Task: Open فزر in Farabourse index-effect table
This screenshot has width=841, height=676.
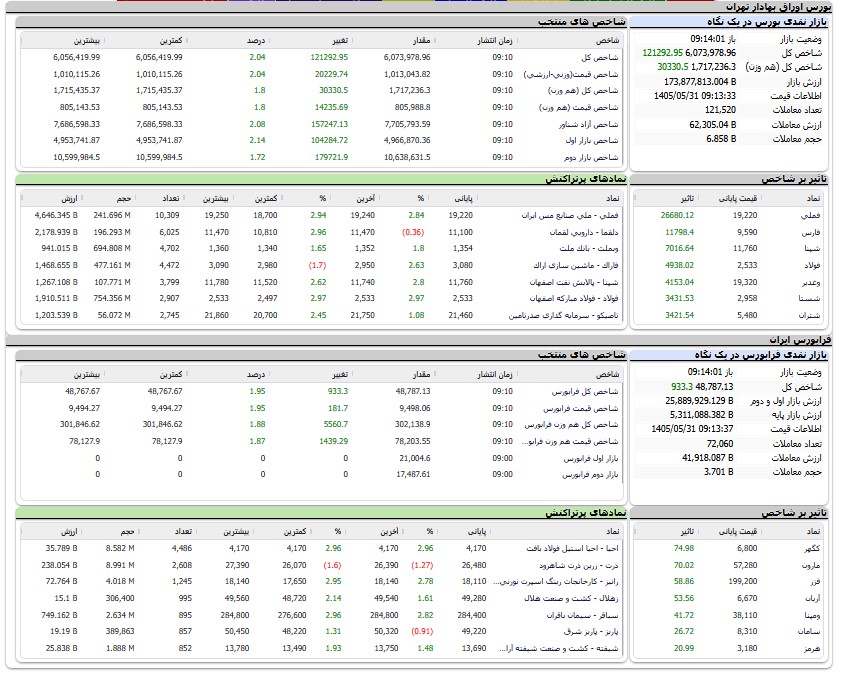Action: 815,582
